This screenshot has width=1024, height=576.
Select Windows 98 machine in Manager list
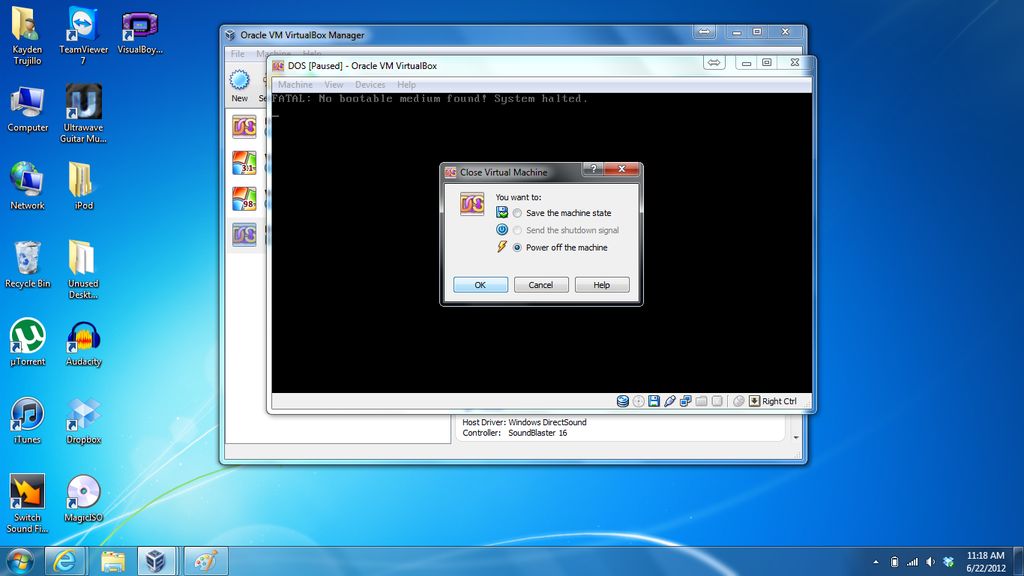[244, 199]
